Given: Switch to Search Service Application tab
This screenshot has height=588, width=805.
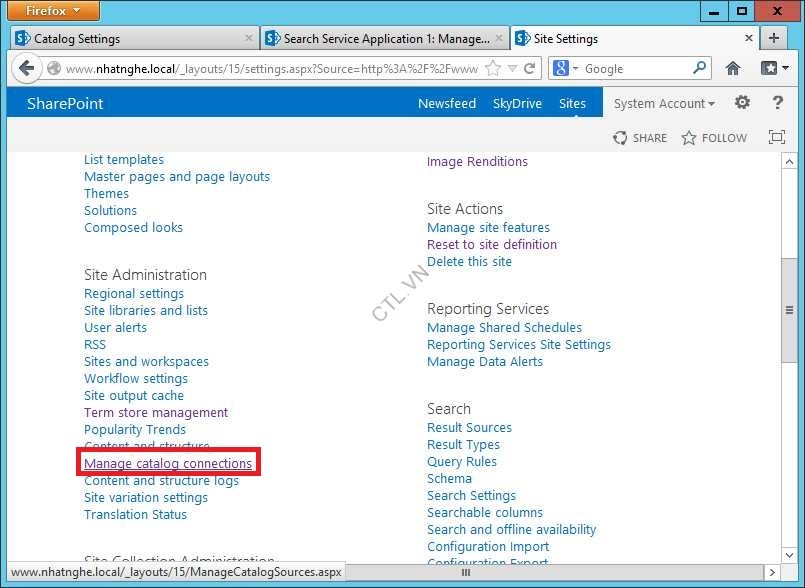Looking at the screenshot, I should 385,39.
